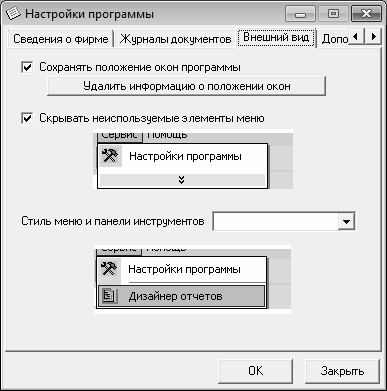Open the Стиль меню dropdown arrow
Image resolution: width=387 pixels, height=391 pixels.
tap(346, 221)
